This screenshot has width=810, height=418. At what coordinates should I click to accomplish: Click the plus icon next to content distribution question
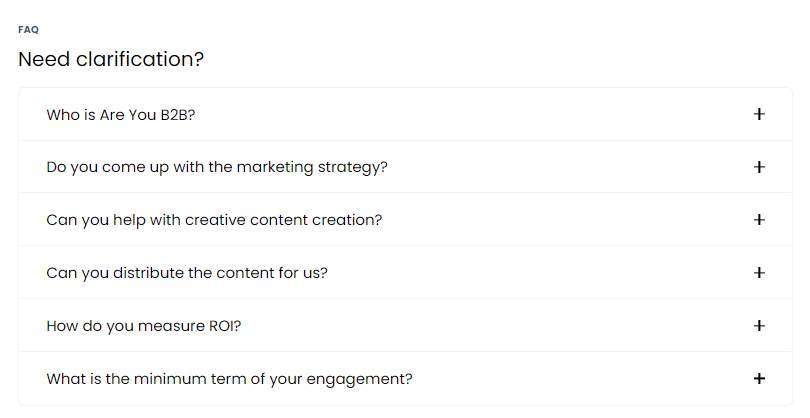point(759,272)
